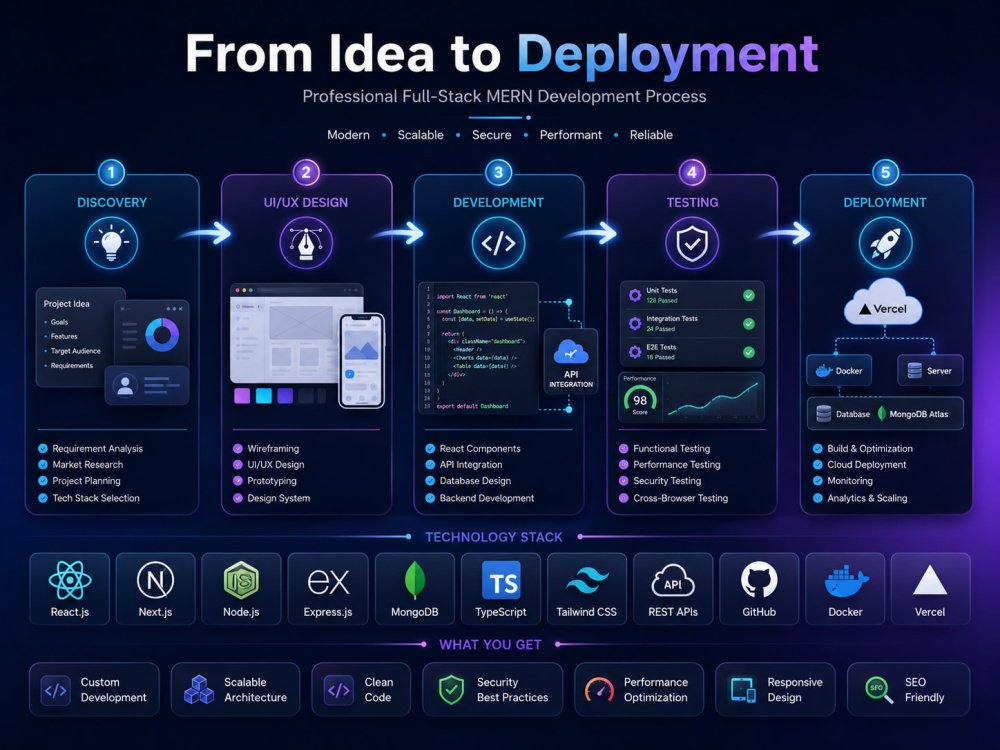Click the API Integration cloud card
Image resolution: width=1000 pixels, height=750 pixels.
pos(571,361)
